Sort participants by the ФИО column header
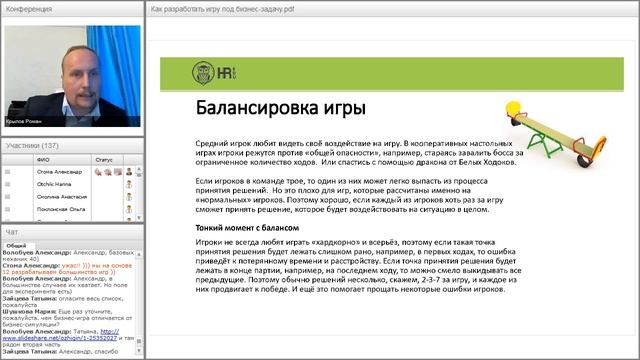The width and height of the screenshot is (640, 360). [62, 160]
